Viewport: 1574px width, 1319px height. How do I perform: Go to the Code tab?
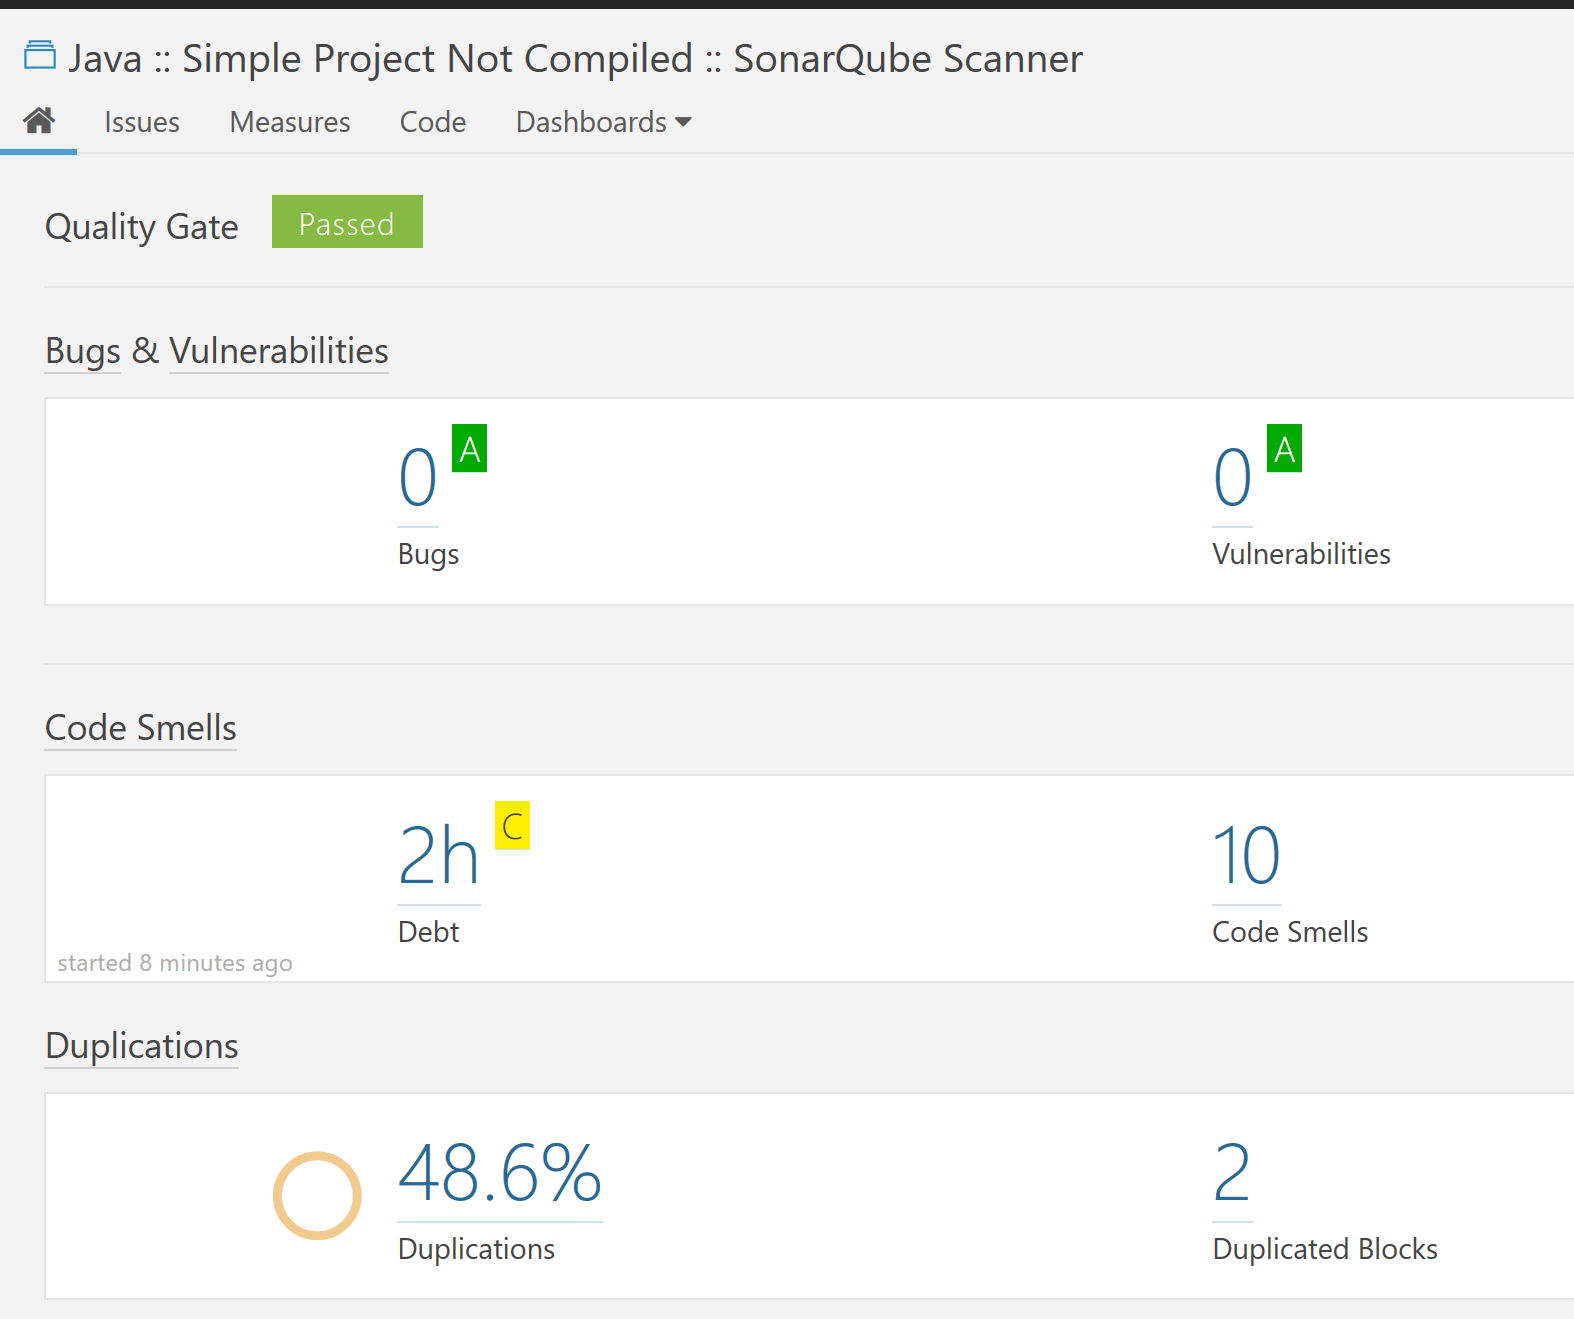click(x=433, y=122)
